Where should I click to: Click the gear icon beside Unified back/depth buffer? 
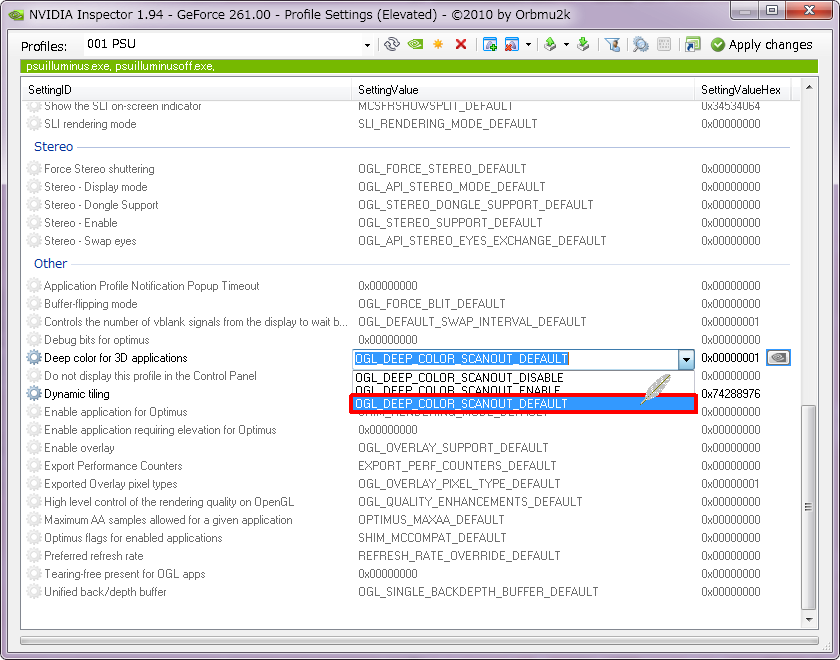pos(34,592)
